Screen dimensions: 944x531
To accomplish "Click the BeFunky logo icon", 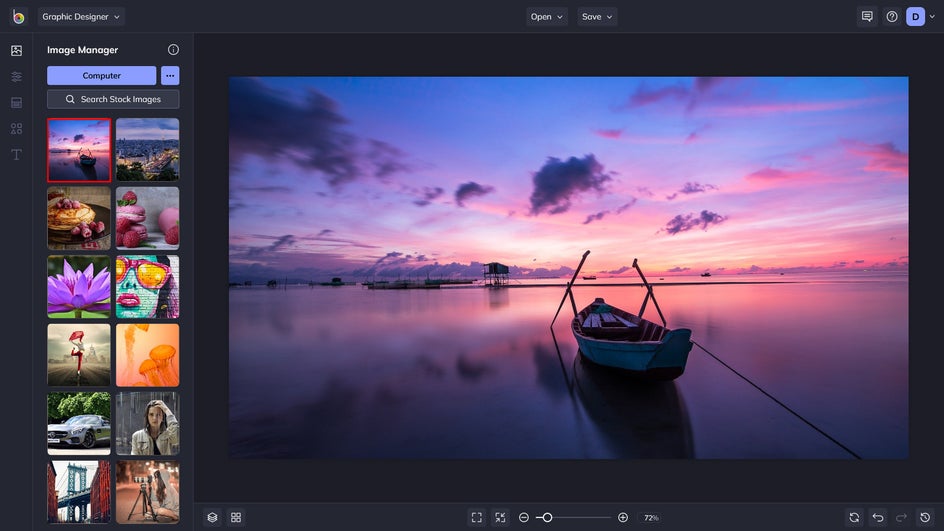I will click(19, 17).
